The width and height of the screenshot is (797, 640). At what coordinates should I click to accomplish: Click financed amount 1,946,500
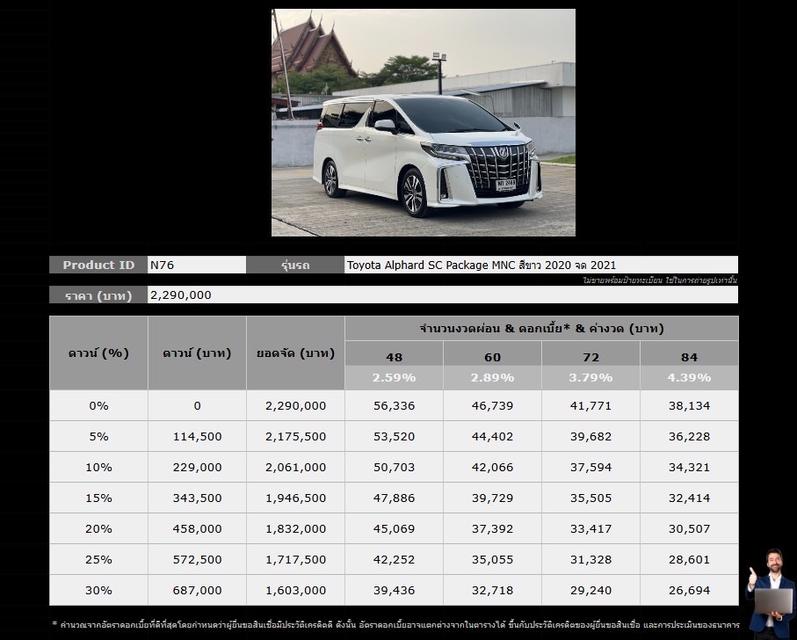point(295,498)
